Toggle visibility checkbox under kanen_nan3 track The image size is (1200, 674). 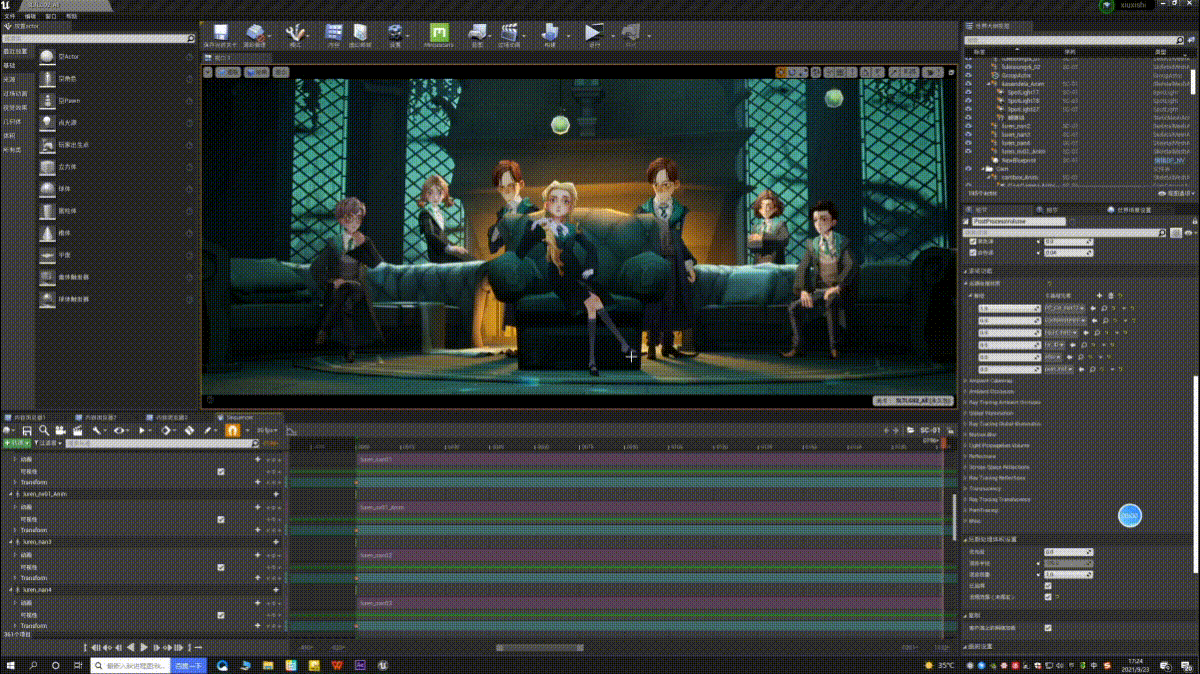click(221, 567)
